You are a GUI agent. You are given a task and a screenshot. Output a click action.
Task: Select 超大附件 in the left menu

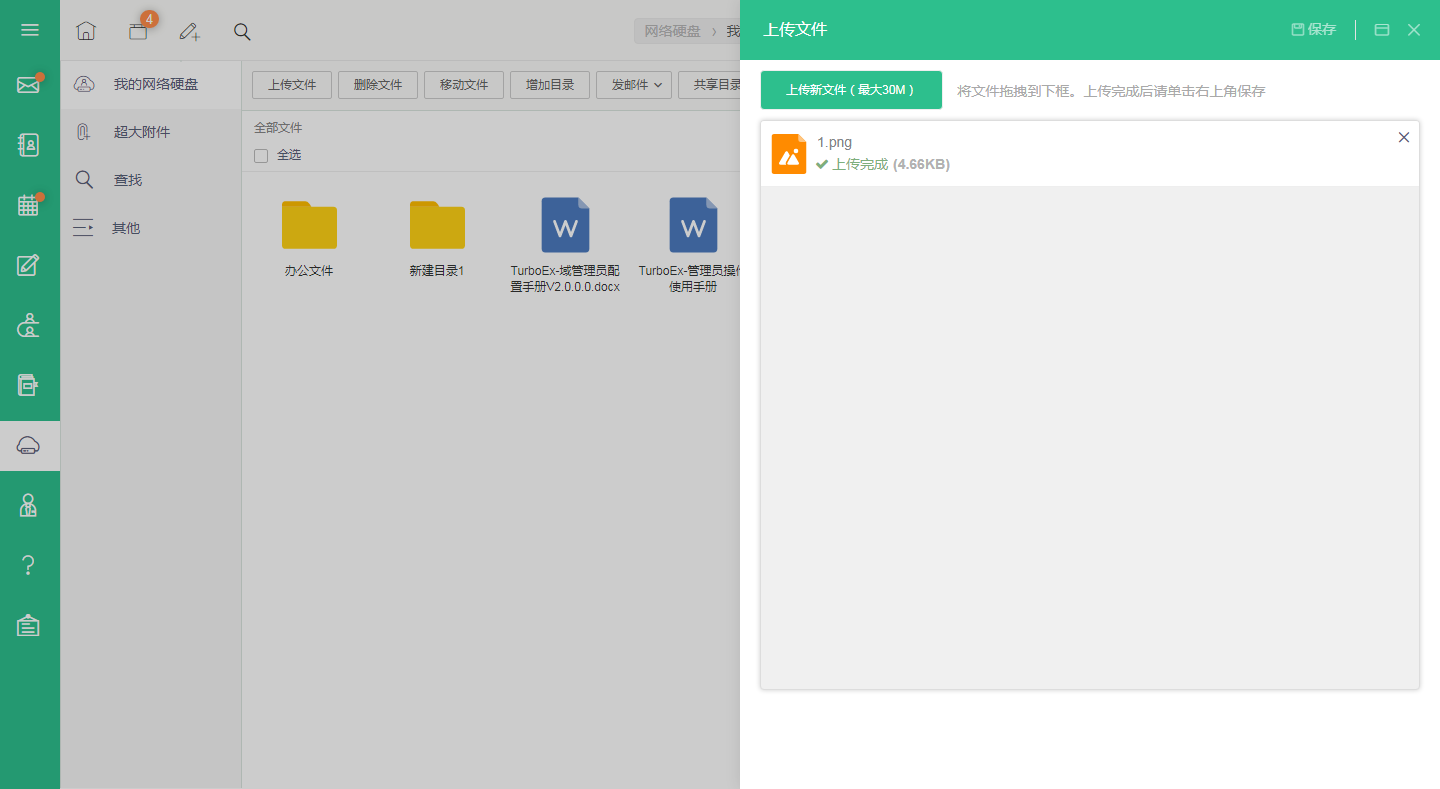point(151,132)
